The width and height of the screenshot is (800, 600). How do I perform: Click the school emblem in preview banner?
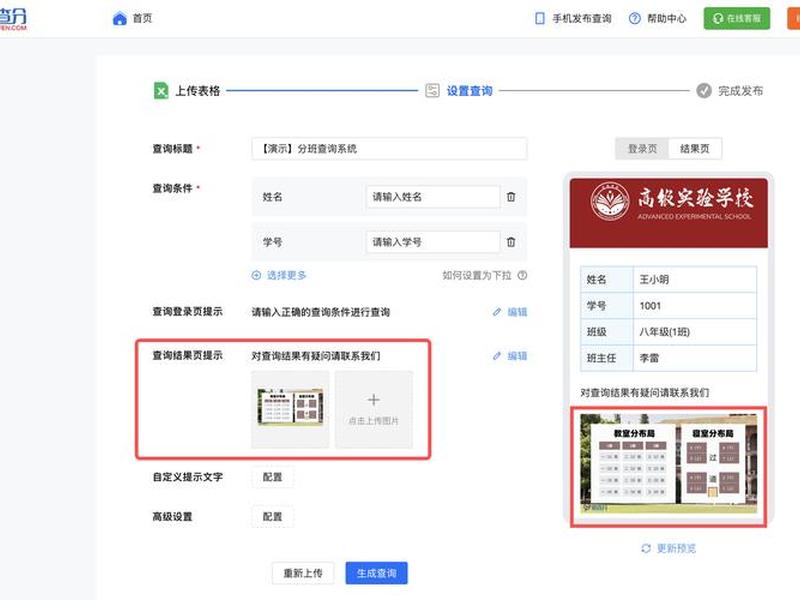pos(610,202)
